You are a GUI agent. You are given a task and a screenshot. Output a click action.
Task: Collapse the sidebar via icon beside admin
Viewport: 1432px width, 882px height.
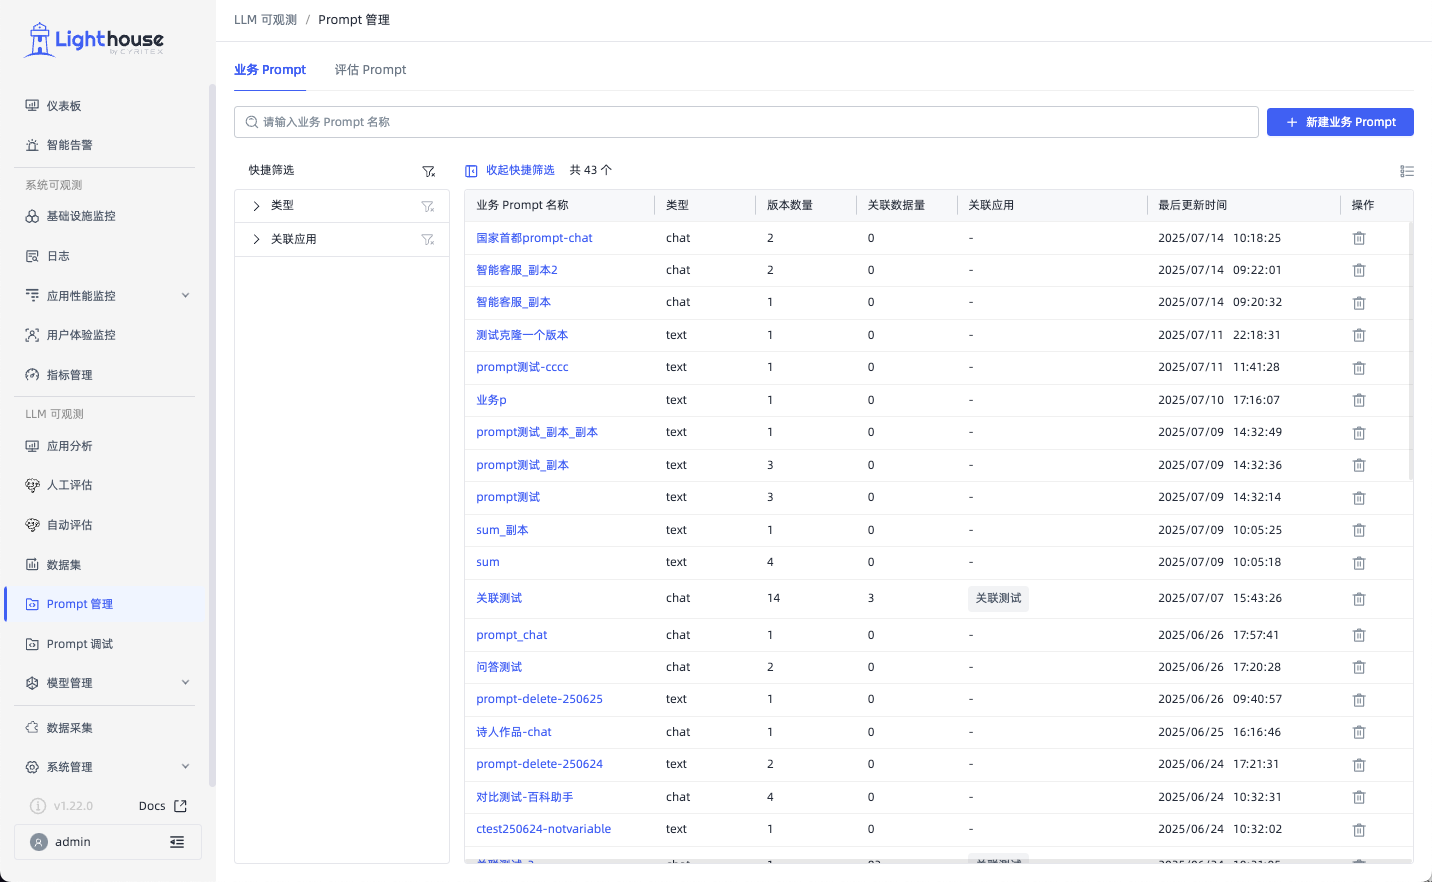177,842
